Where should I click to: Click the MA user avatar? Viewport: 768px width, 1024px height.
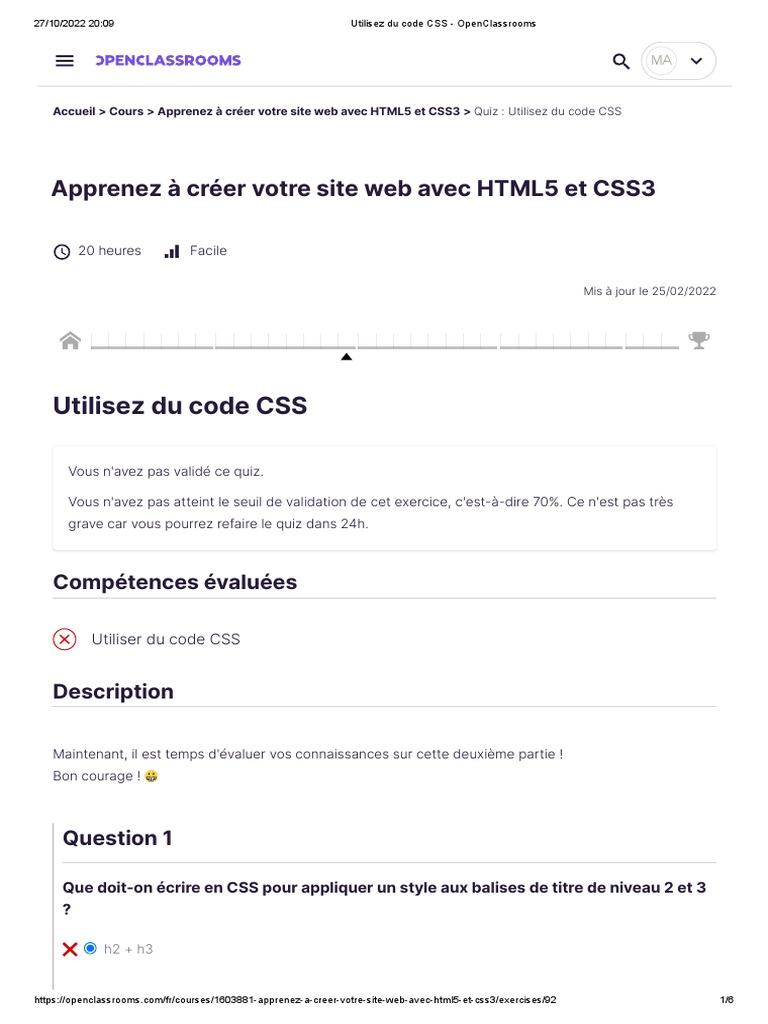pyautogui.click(x=661, y=61)
